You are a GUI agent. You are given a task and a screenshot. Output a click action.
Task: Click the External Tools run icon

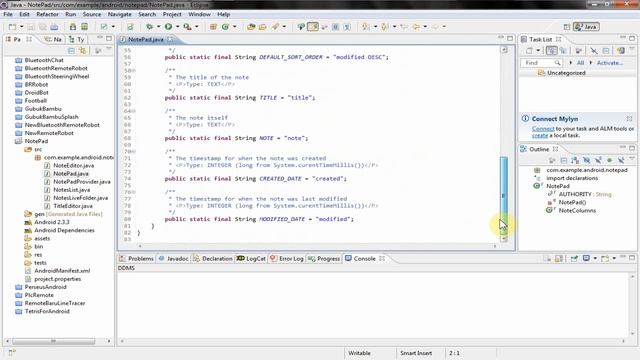click(x=187, y=27)
